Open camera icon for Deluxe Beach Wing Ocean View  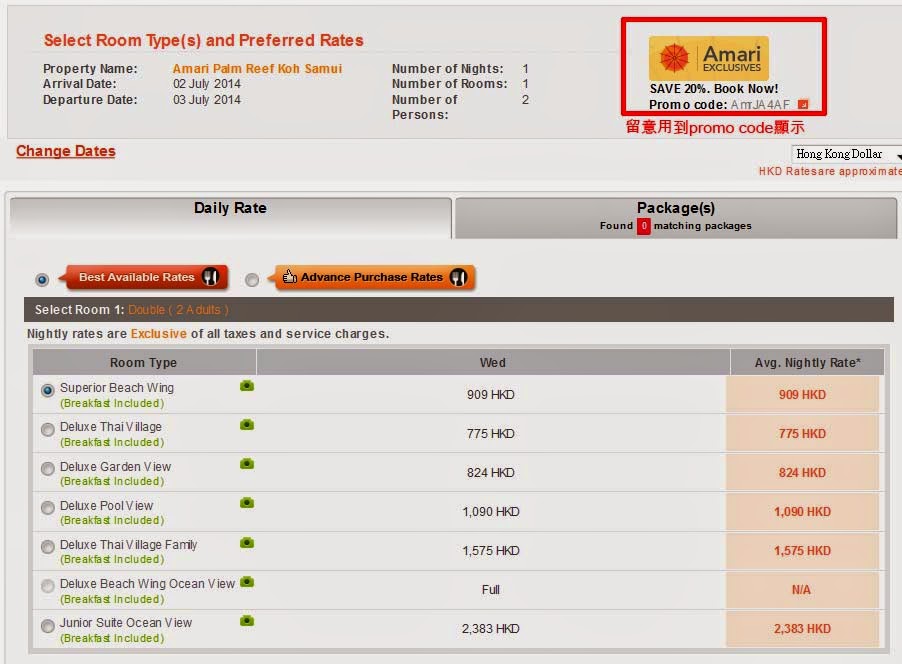(x=247, y=581)
